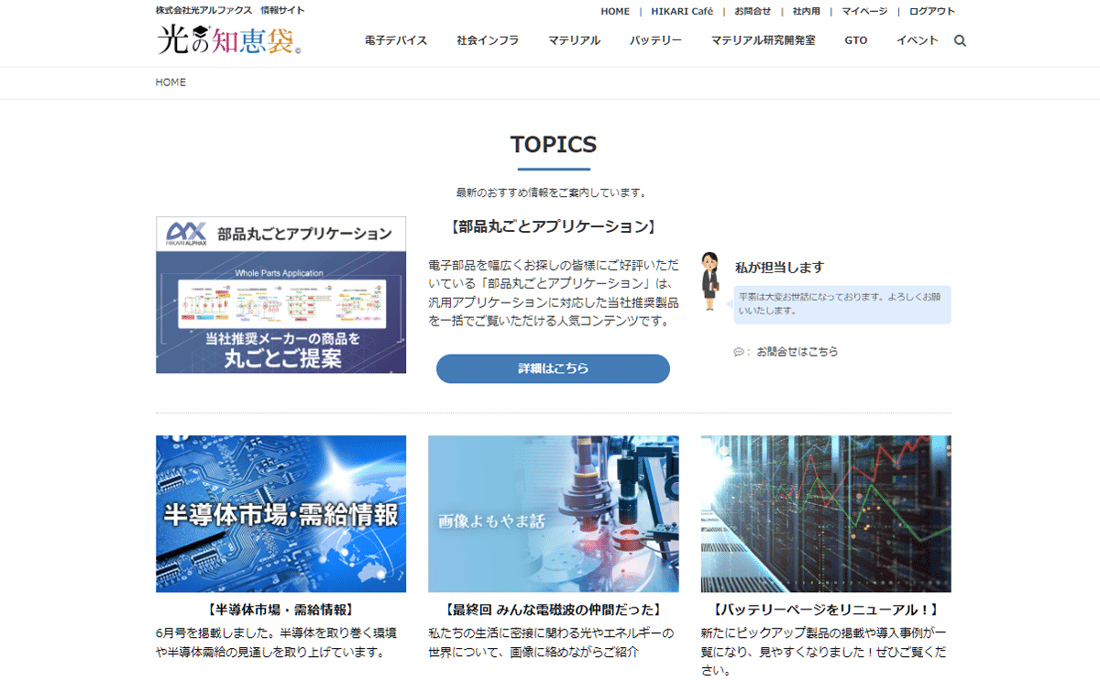Viewport: 1100px width, 692px height.
Task: Click お問合せはこちら link
Action: click(x=797, y=352)
